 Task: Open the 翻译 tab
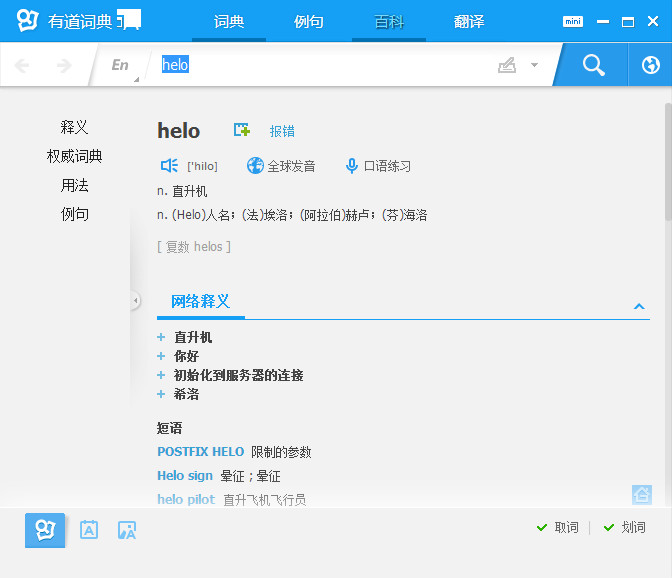[469, 21]
